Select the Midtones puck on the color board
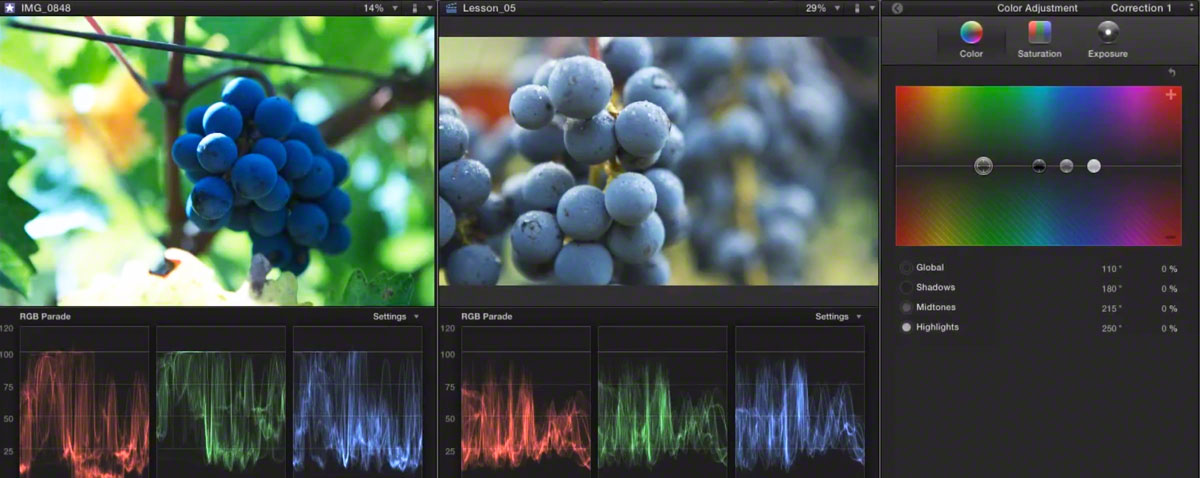 point(1066,166)
